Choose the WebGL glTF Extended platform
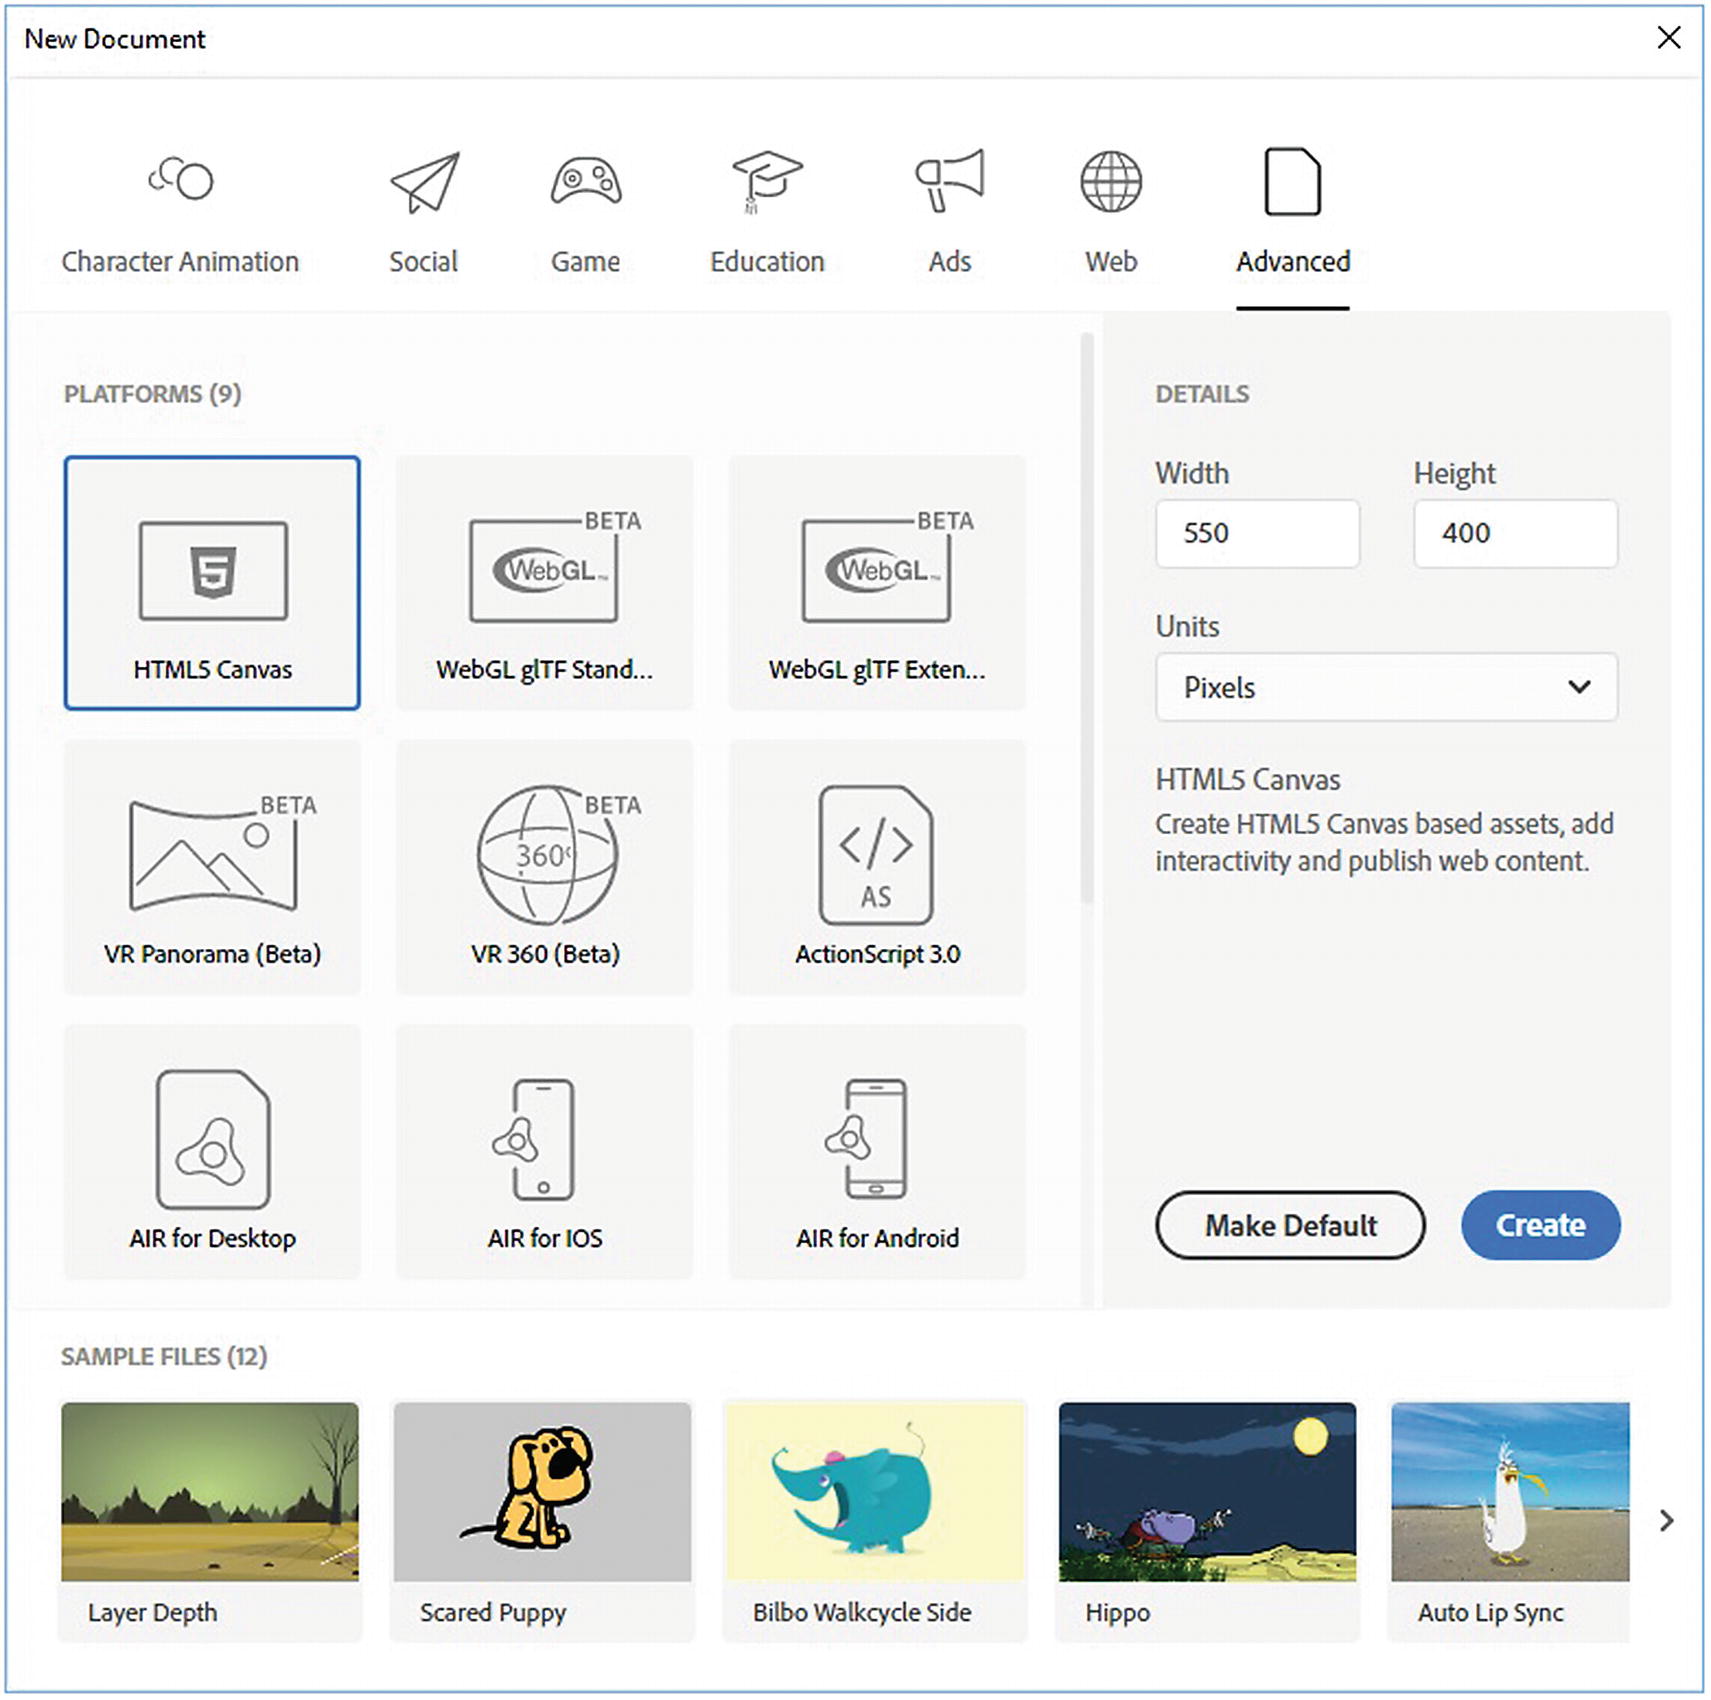 877,583
